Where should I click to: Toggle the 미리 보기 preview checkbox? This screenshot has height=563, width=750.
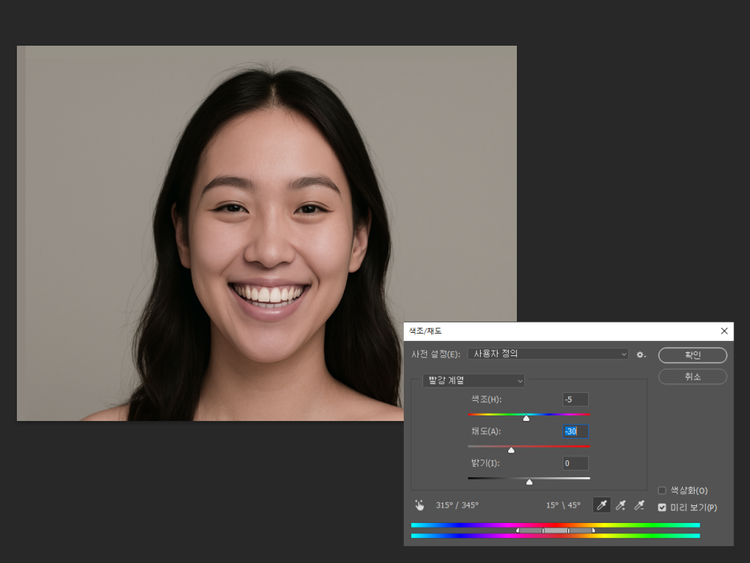coord(662,507)
